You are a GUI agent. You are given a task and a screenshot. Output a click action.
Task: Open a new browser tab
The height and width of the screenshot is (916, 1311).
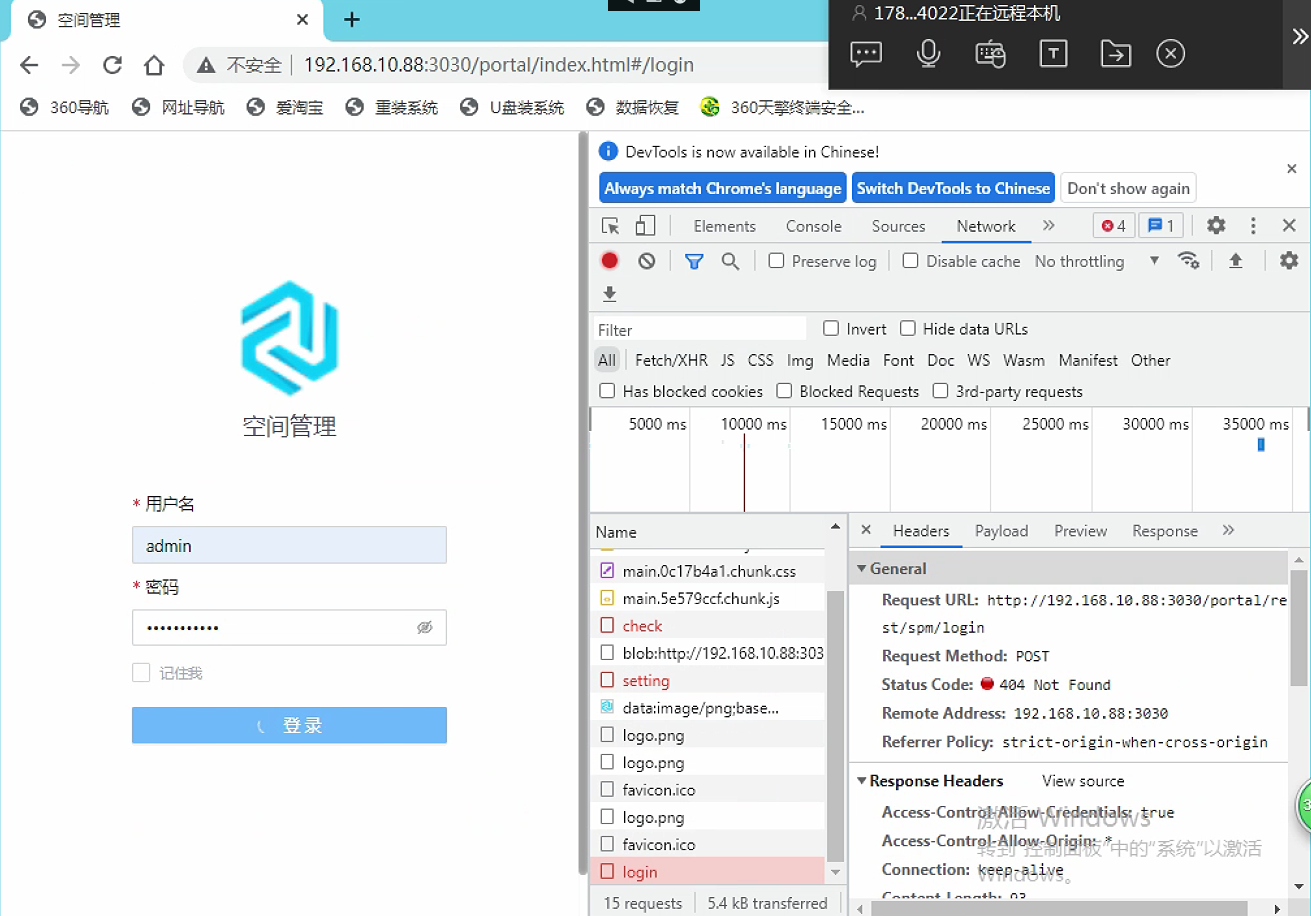click(352, 19)
